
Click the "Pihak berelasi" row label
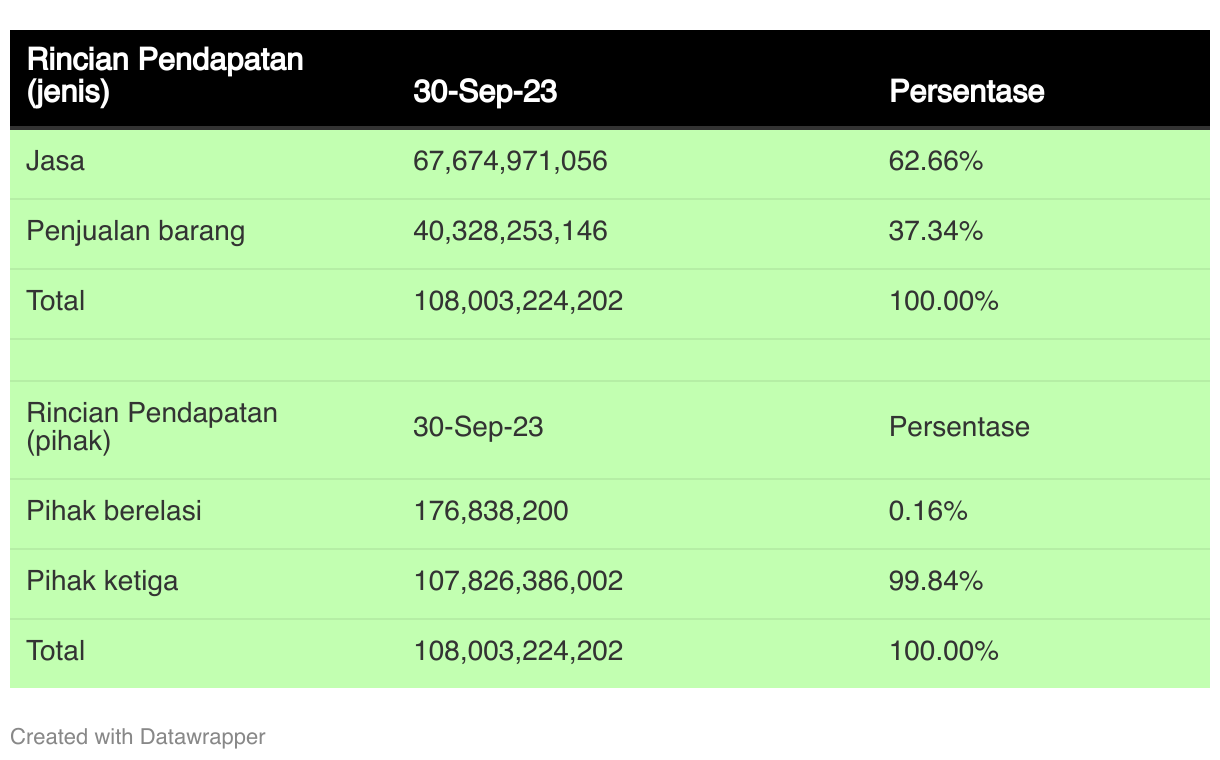(x=114, y=511)
